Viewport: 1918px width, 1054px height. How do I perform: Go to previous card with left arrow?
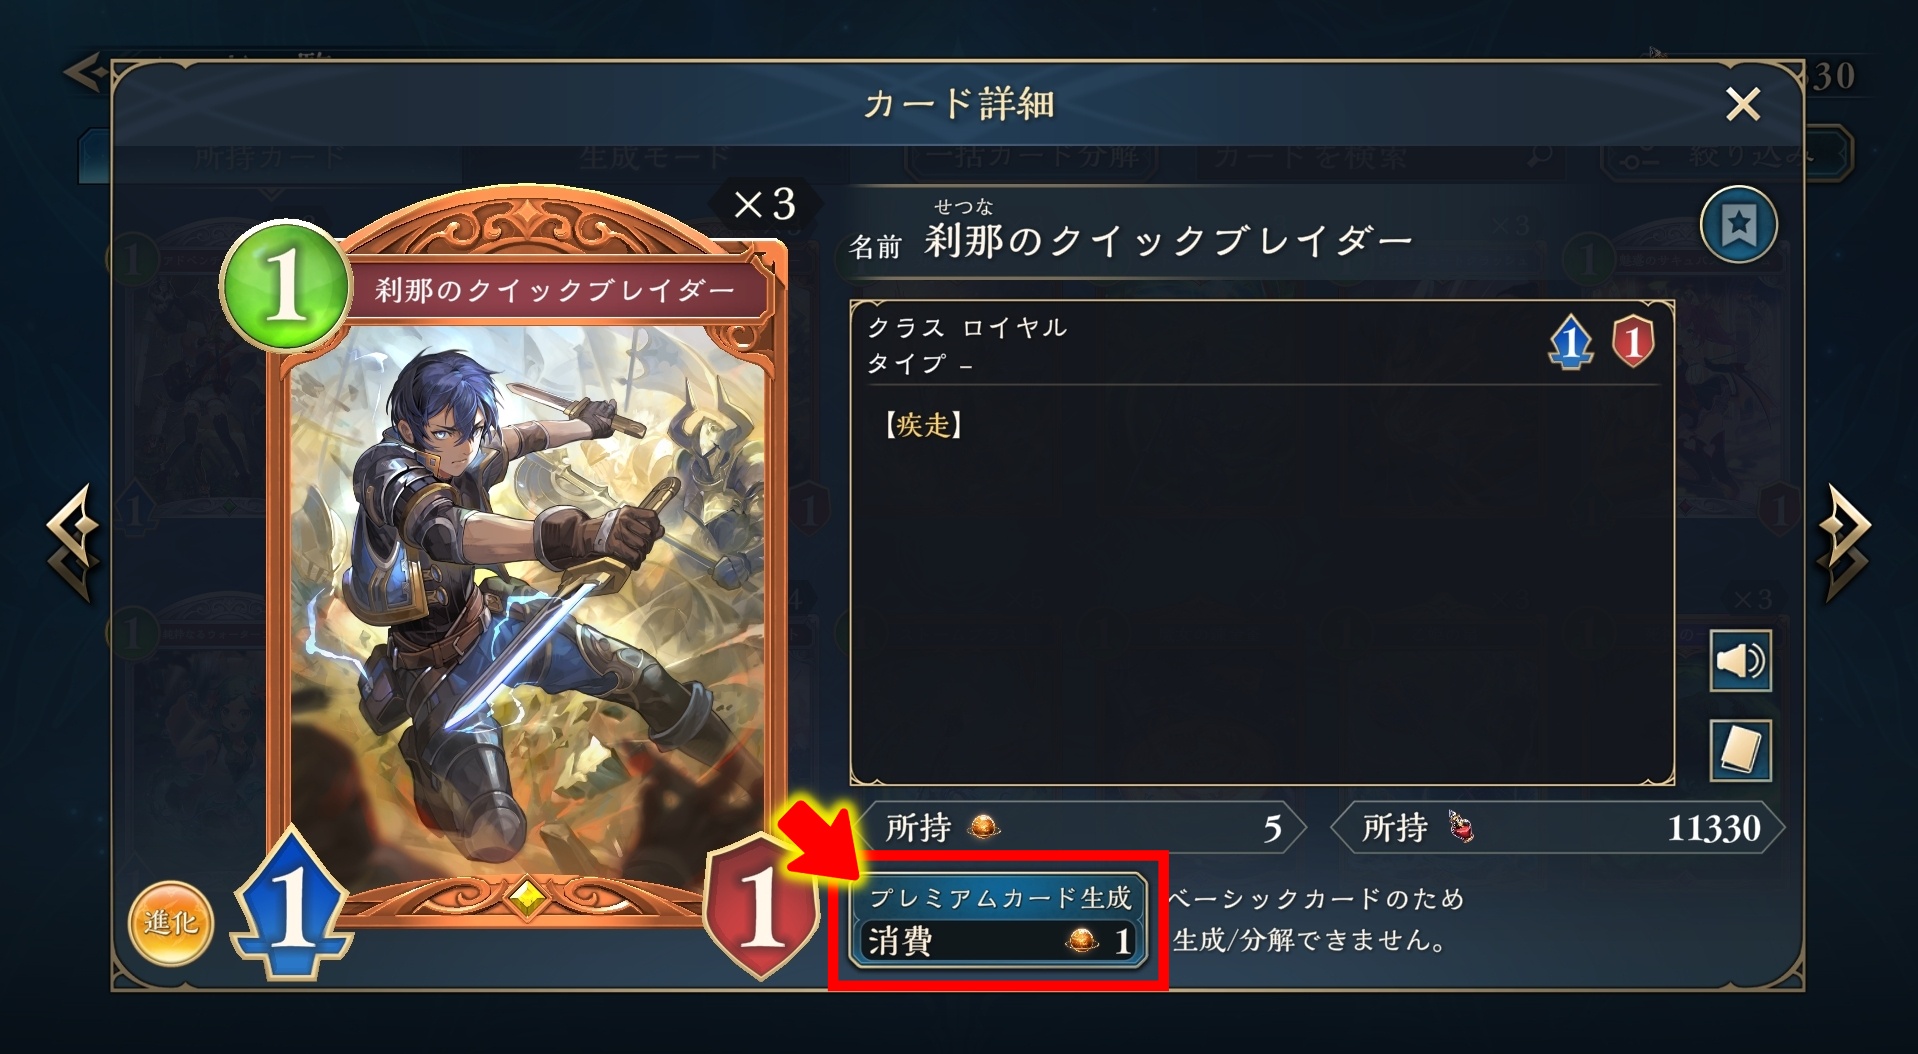(x=73, y=543)
